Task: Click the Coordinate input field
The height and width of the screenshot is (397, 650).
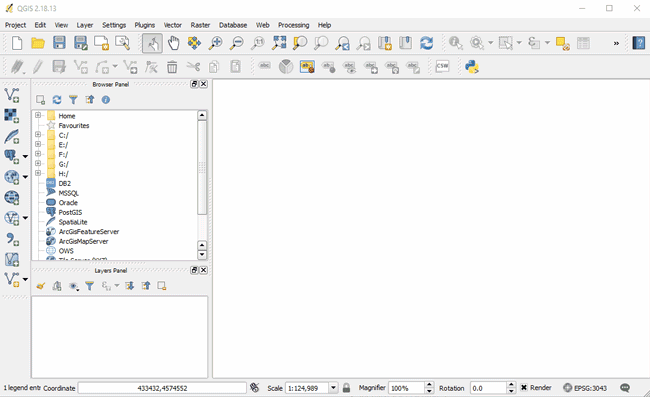Action: [162, 388]
